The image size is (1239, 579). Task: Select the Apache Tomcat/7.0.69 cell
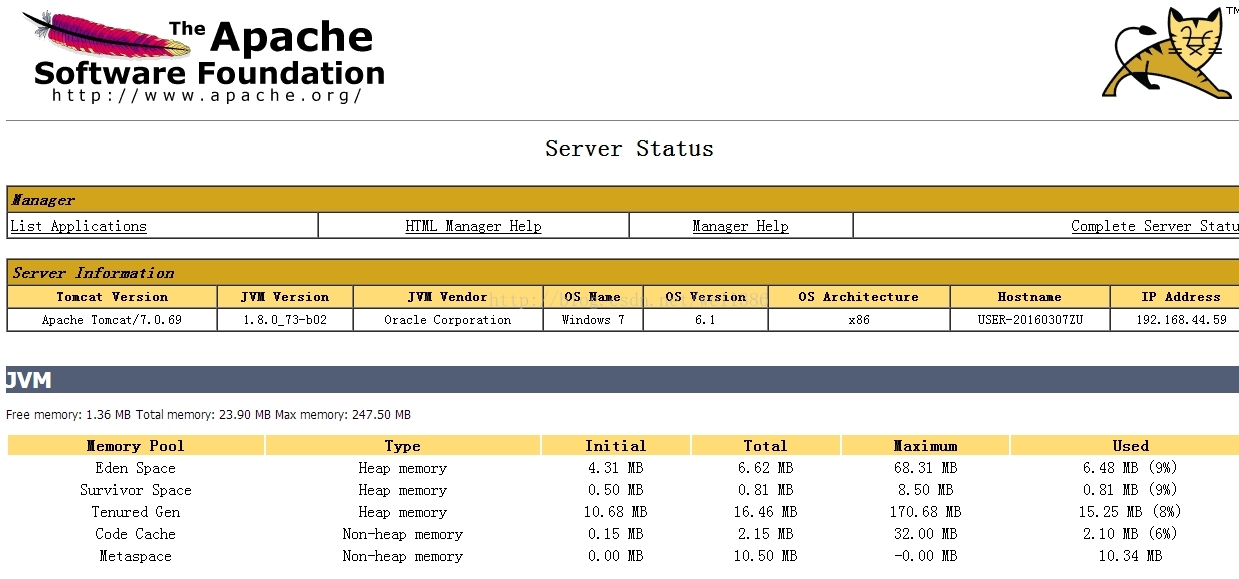pos(112,320)
